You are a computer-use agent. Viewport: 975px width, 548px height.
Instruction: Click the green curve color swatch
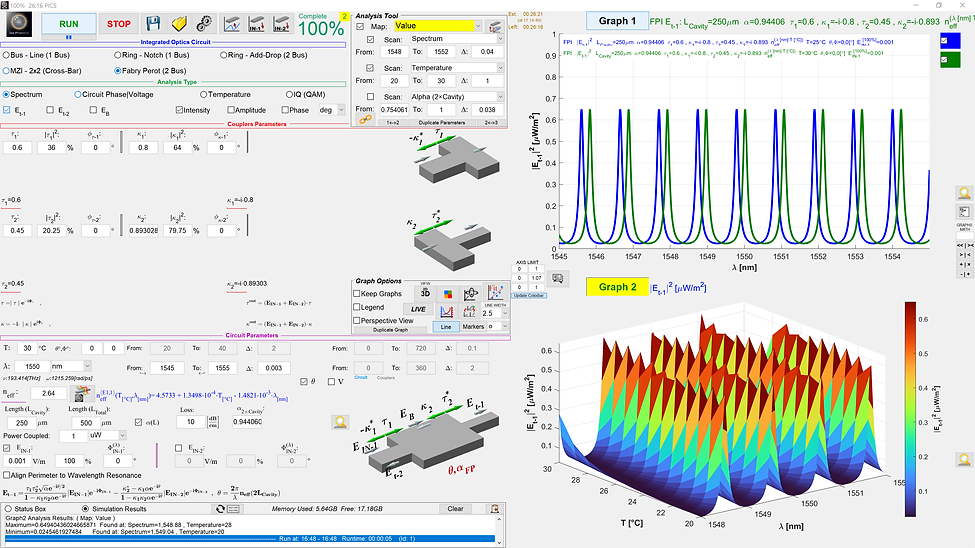click(950, 60)
